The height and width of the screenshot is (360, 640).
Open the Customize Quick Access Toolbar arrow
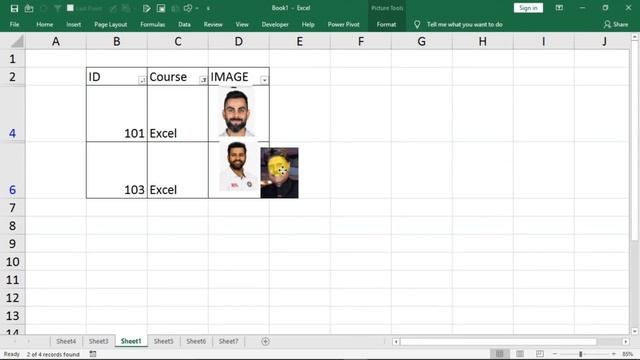[x=208, y=8]
